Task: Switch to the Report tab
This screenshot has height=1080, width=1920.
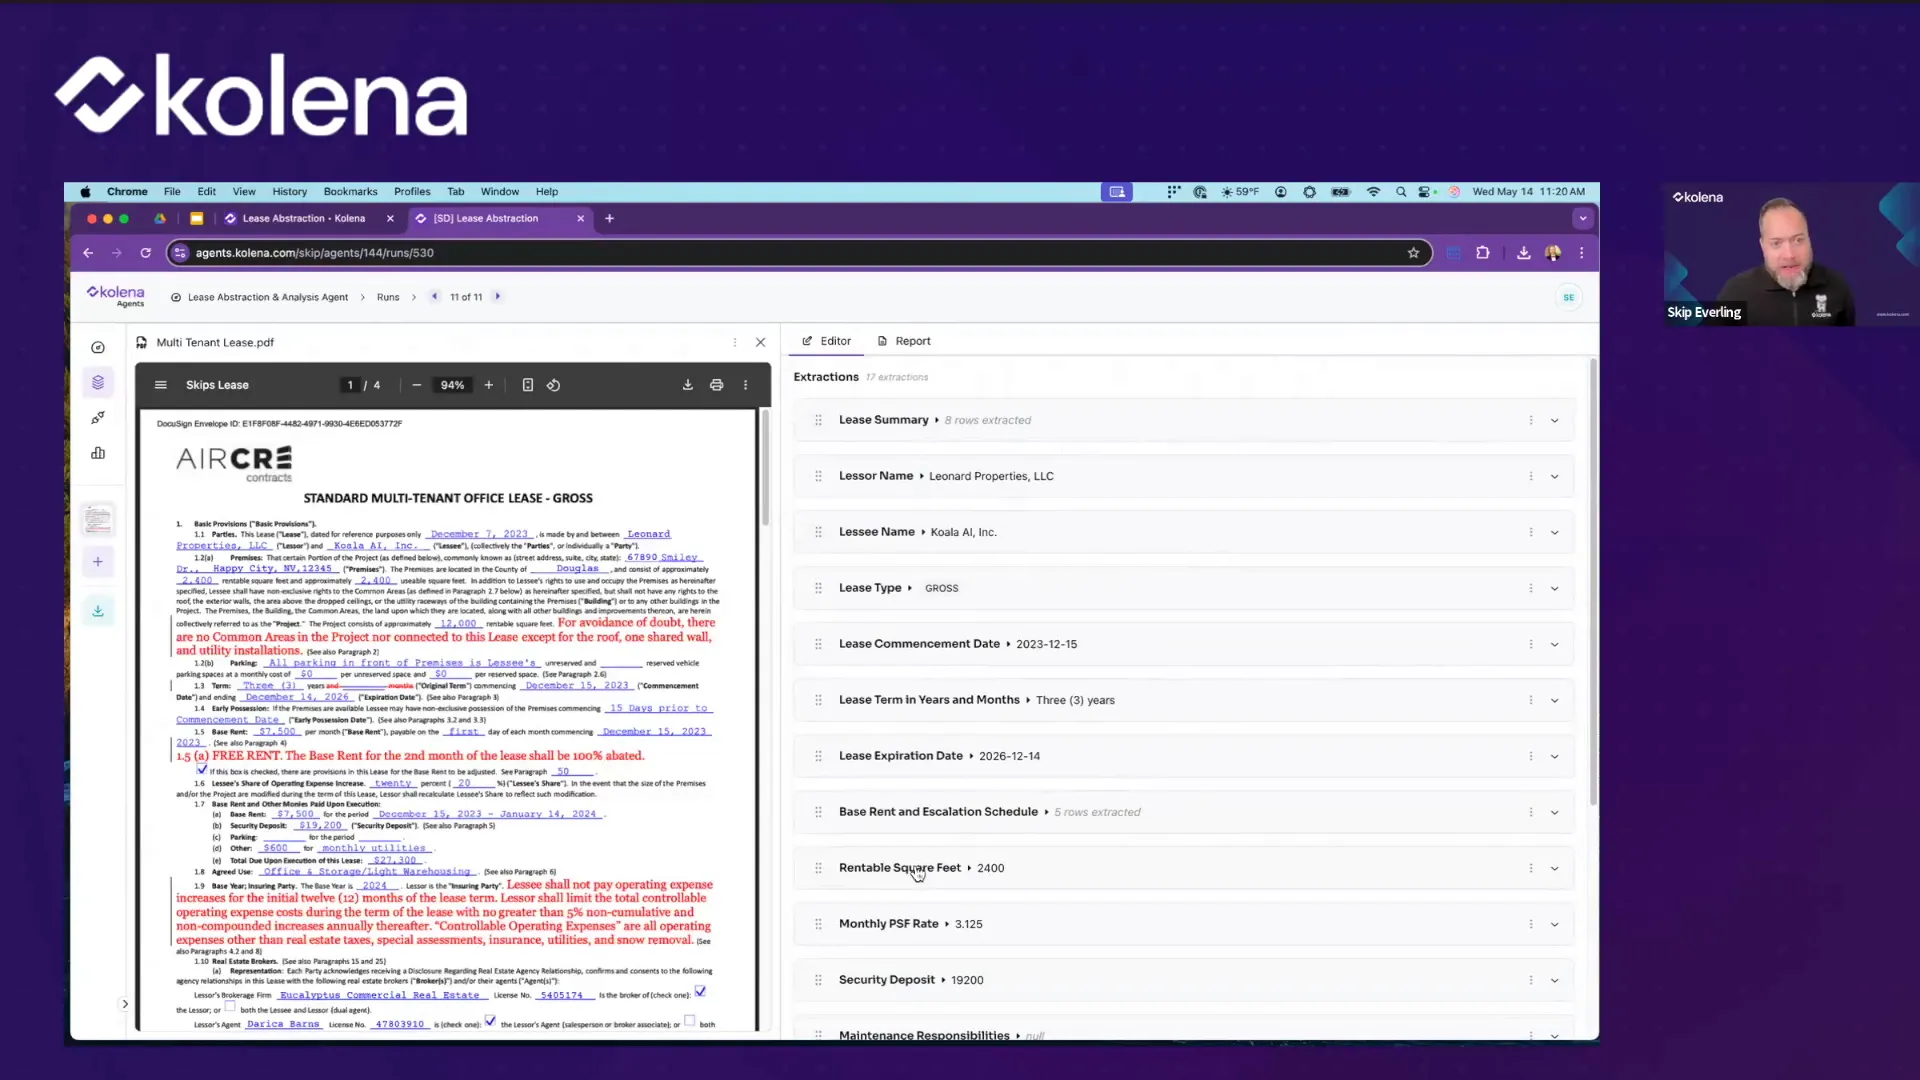Action: point(904,341)
